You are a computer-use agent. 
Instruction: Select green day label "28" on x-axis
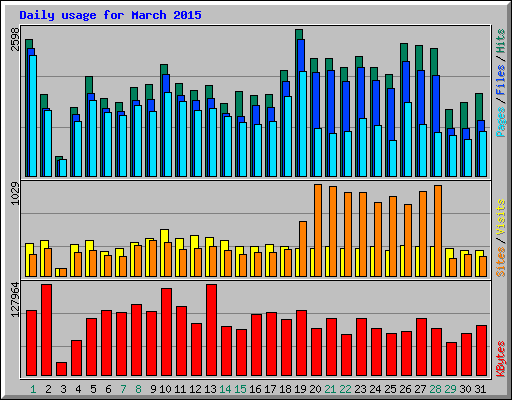click(435, 389)
